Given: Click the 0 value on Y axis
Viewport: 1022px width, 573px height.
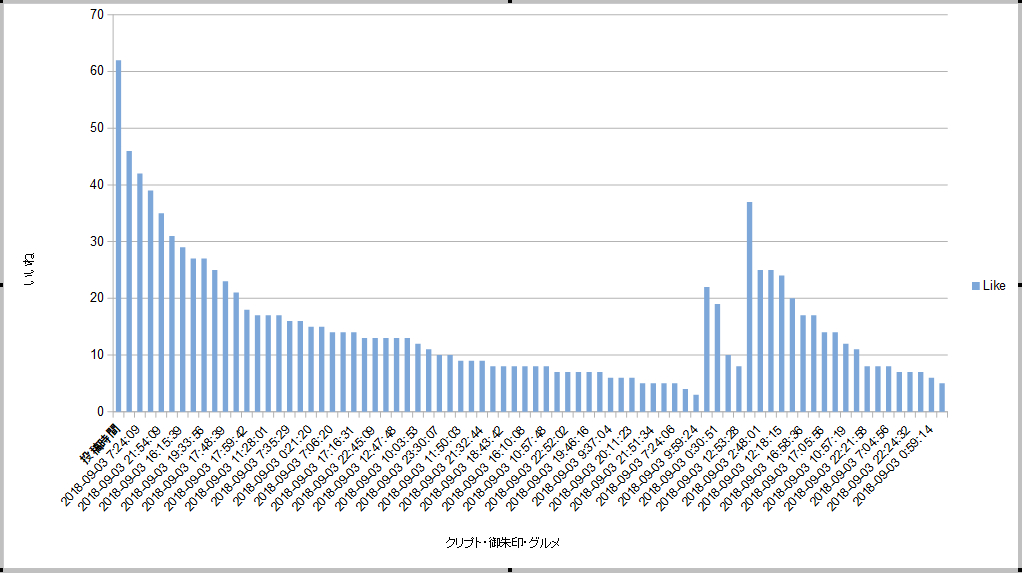Looking at the screenshot, I should click(100, 411).
